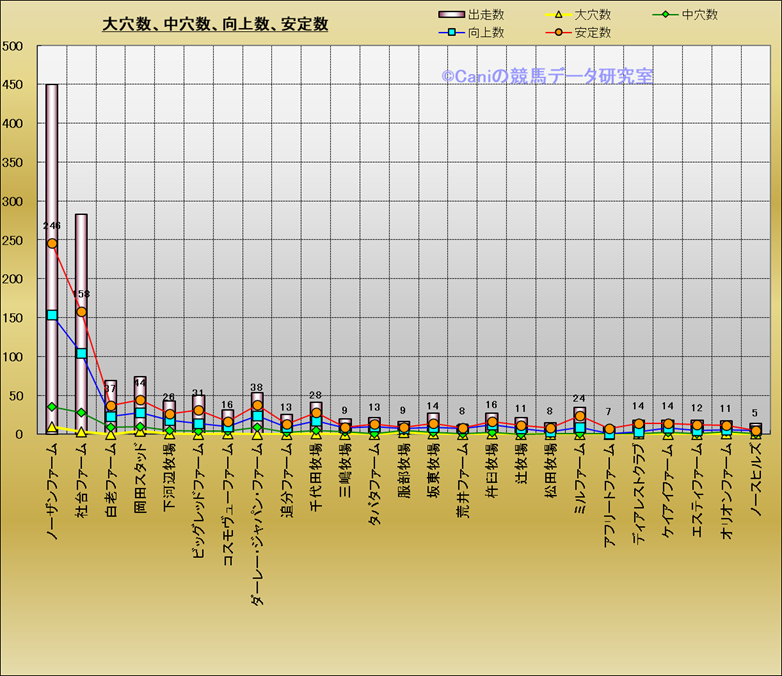Viewport: 782px width, 676px height.
Task: Select the data label 38 above ダーレー・ジャパン・ファーム
Action: click(257, 388)
